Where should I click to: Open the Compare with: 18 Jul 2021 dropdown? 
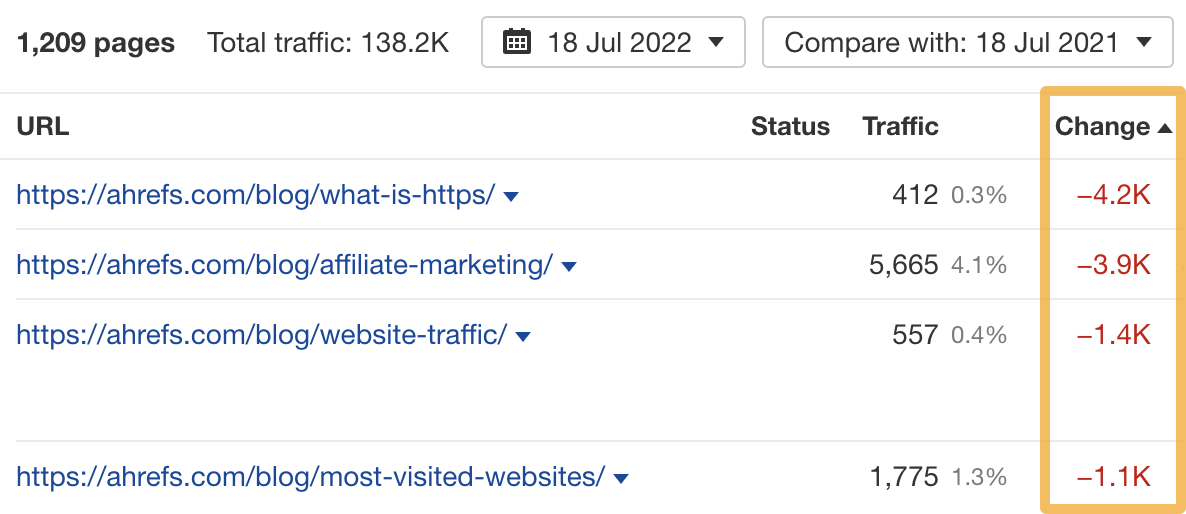(968, 42)
